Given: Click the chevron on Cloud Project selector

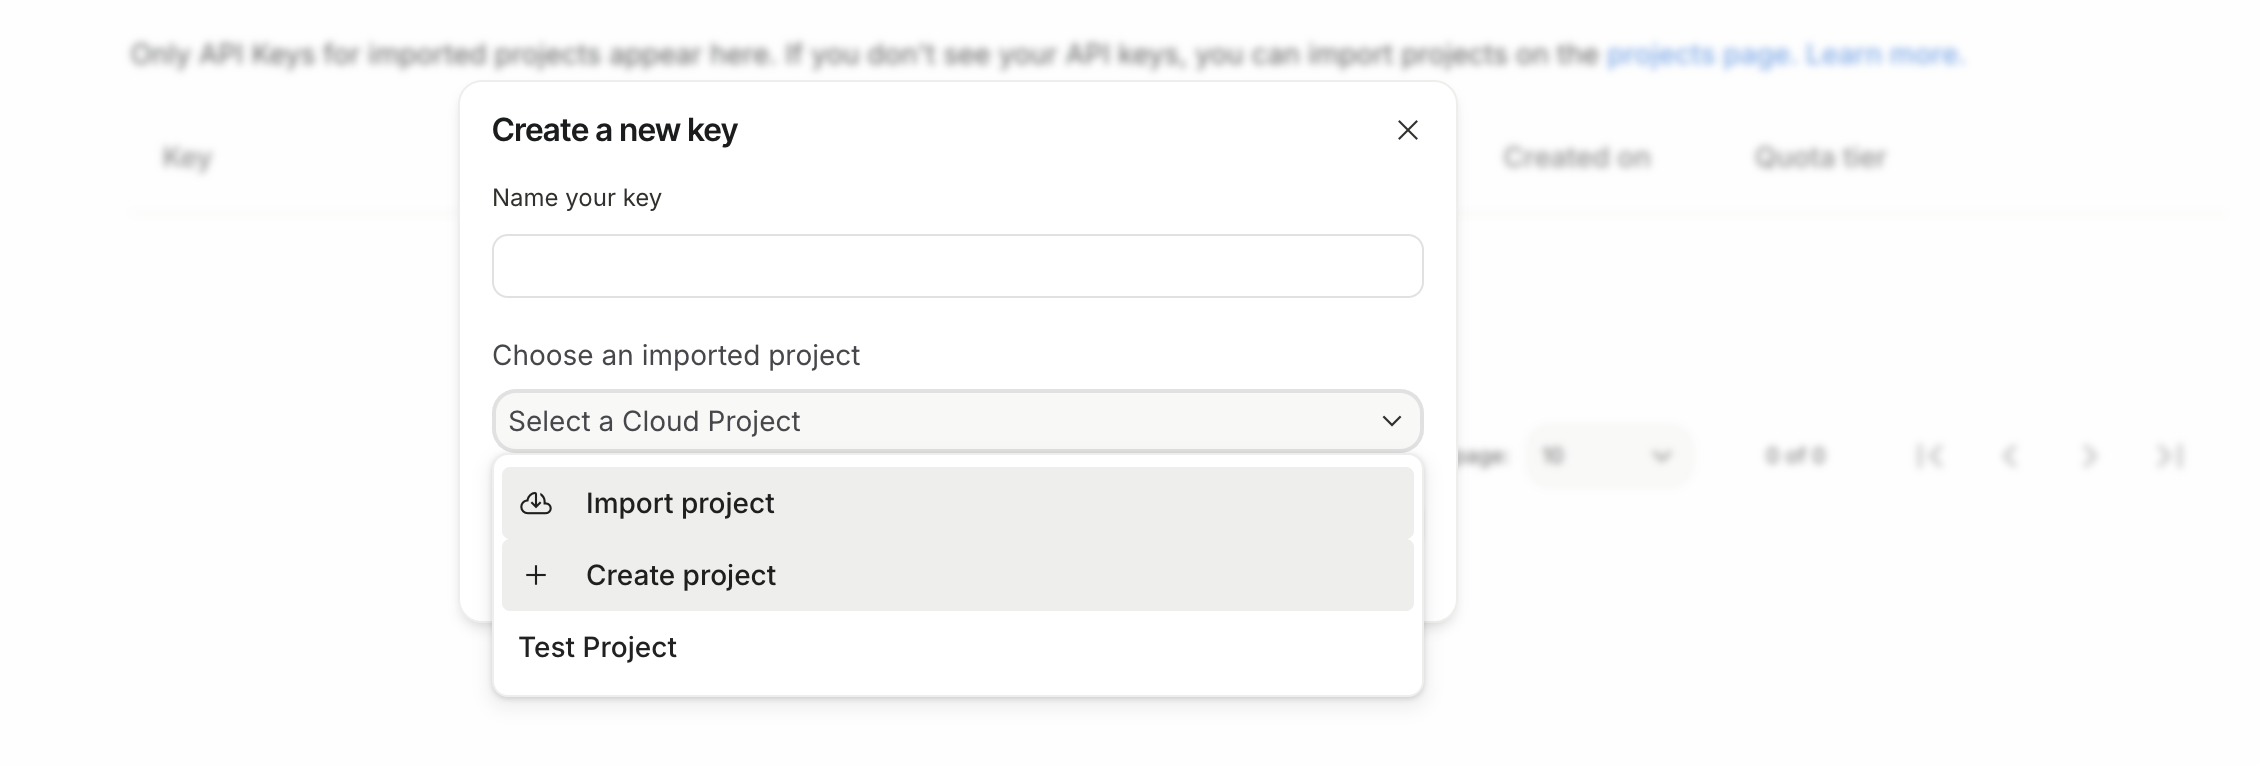Looking at the screenshot, I should pos(1391,421).
